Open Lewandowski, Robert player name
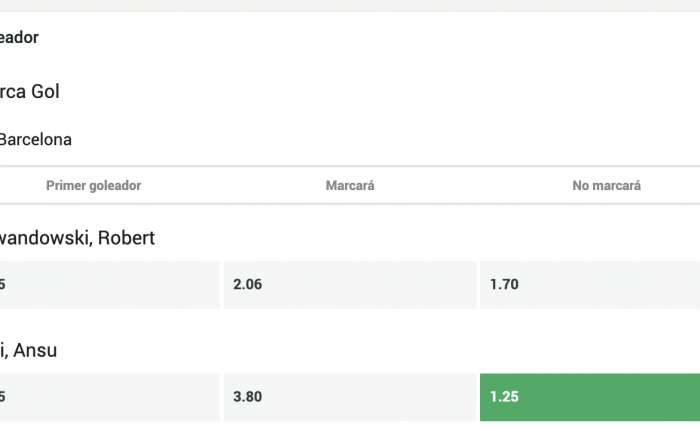Image resolution: width=700 pixels, height=441 pixels. 77,238
